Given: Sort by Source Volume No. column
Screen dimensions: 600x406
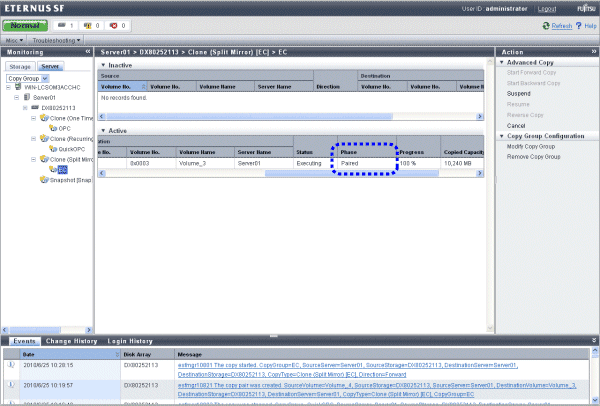Looking at the screenshot, I should [122, 87].
